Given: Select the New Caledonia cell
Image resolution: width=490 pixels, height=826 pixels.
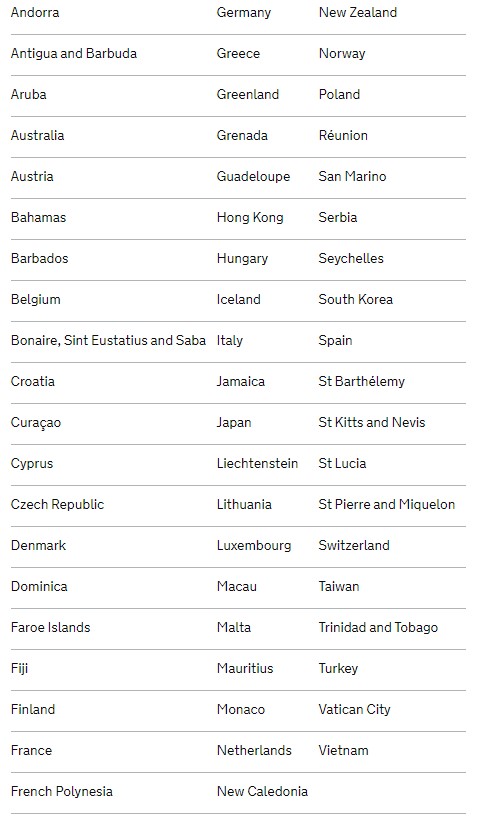Looking at the screenshot, I should coord(262,791).
